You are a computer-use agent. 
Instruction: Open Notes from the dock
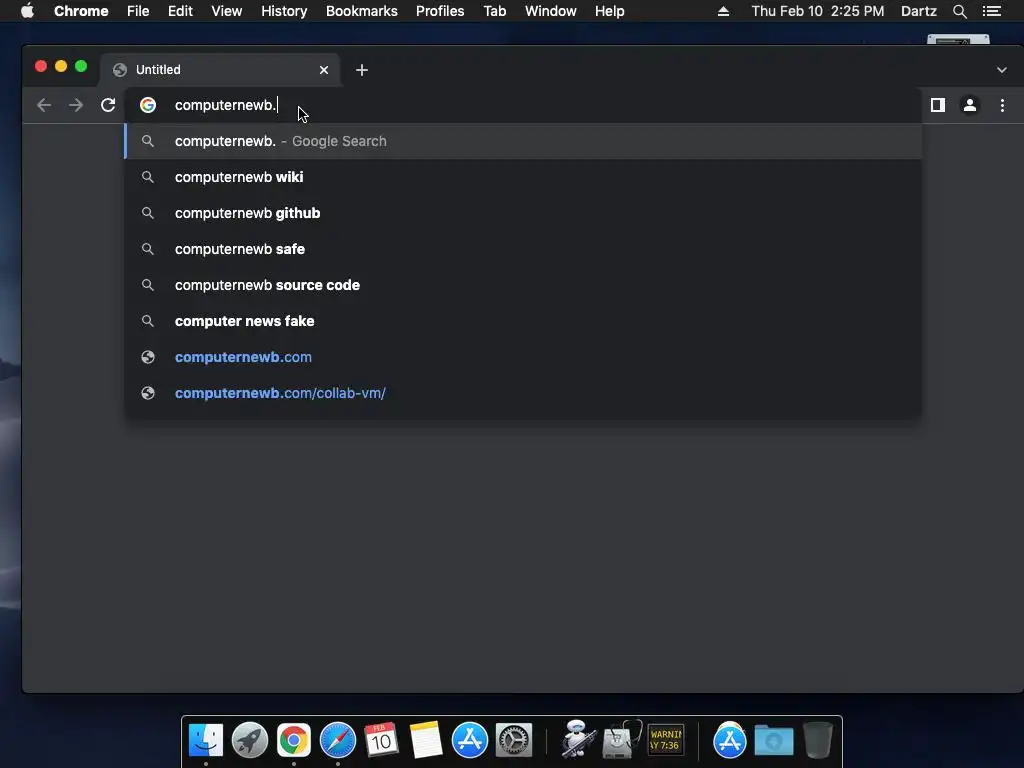[x=426, y=740]
